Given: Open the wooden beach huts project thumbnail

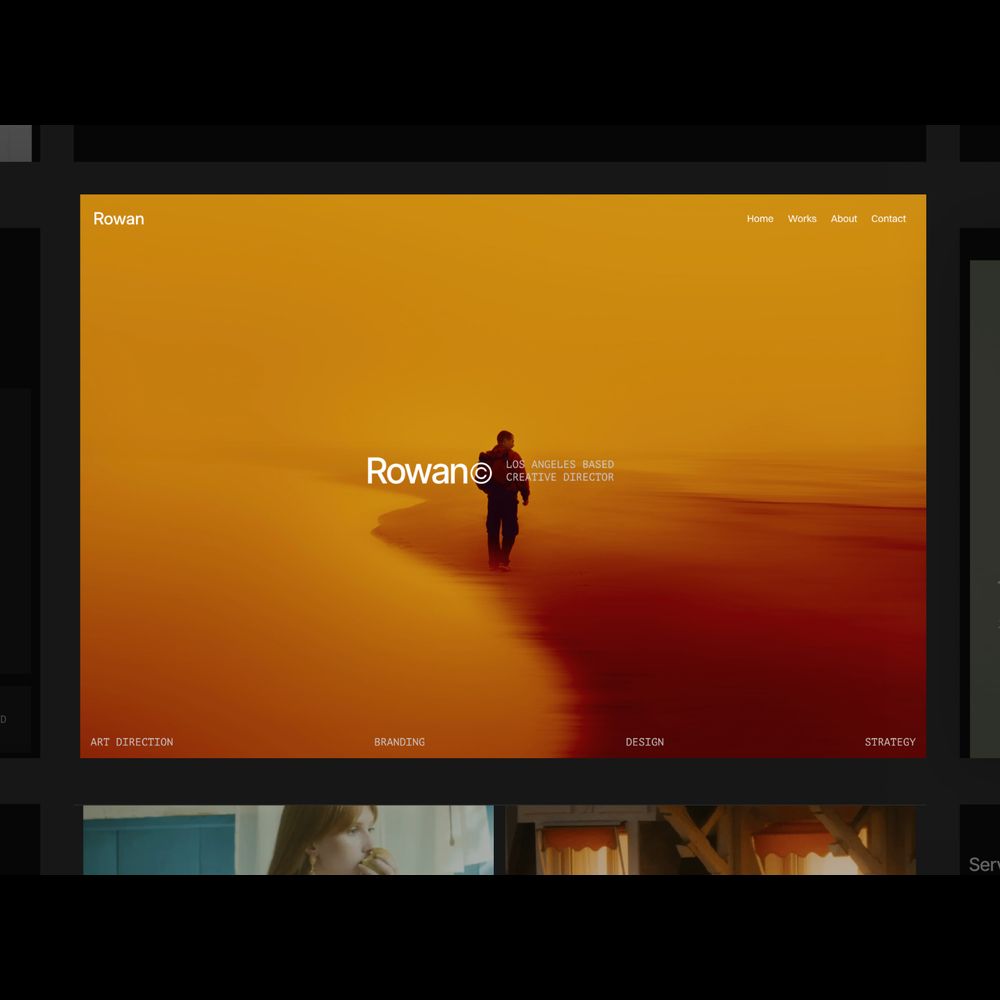Looking at the screenshot, I should pyautogui.click(x=710, y=840).
